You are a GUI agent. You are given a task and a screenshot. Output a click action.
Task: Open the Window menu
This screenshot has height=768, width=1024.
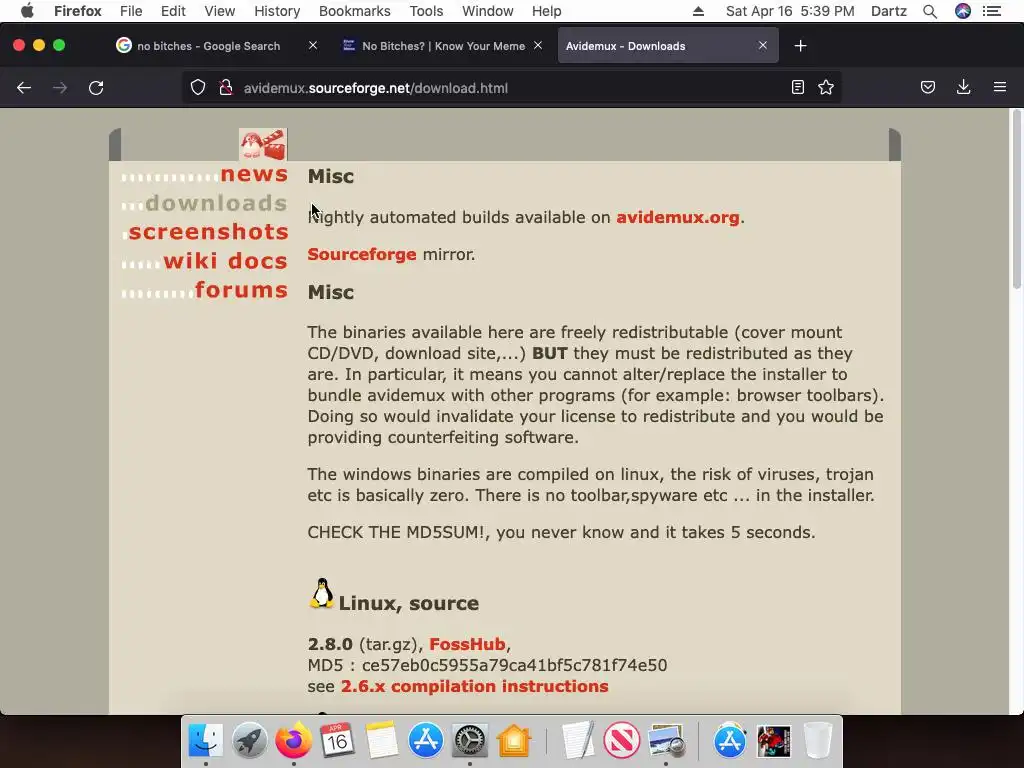click(x=488, y=11)
